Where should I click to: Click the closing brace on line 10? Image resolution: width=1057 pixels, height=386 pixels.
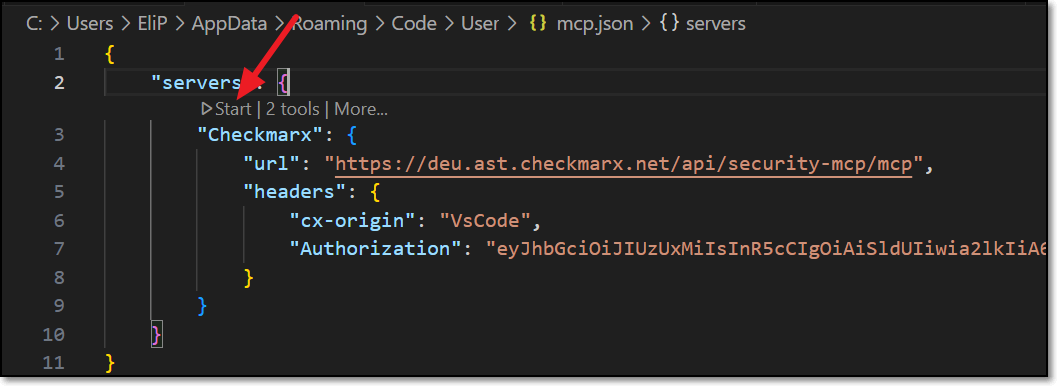click(x=157, y=335)
